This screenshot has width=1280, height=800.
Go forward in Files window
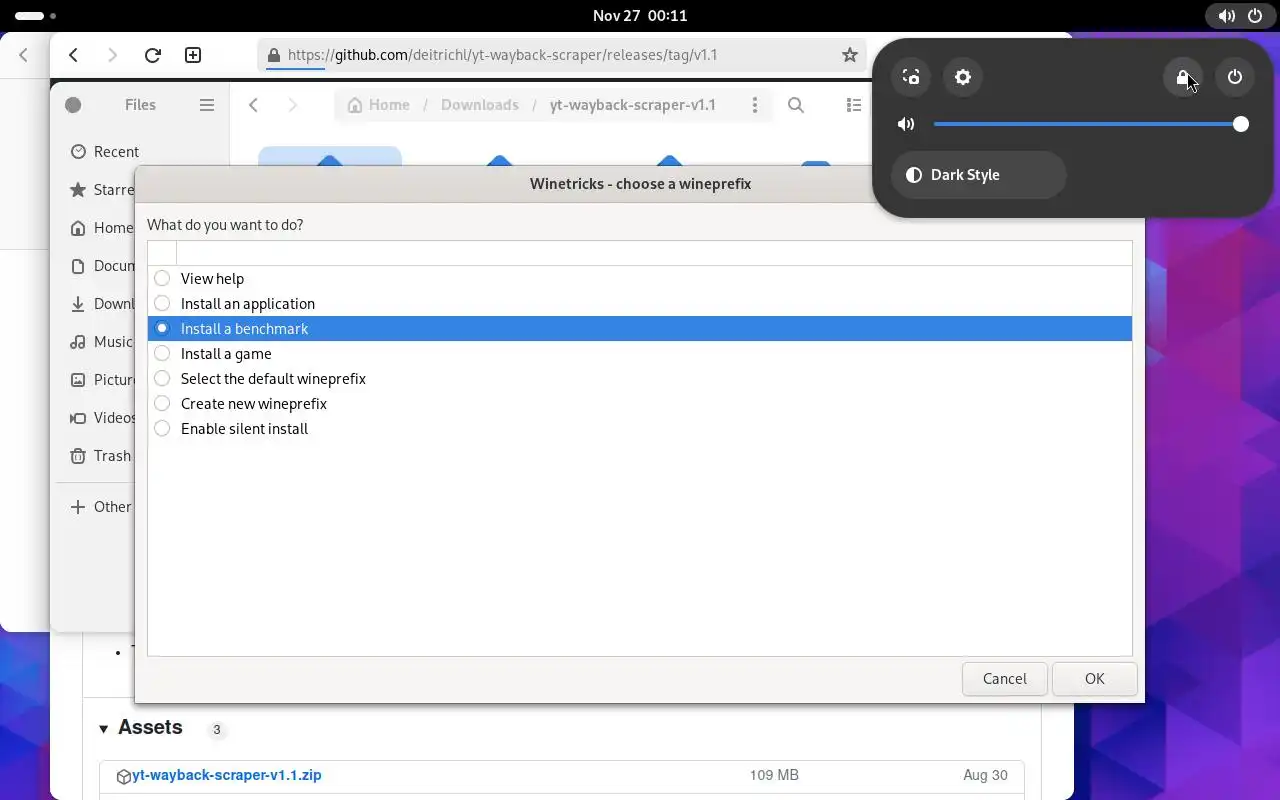292,105
